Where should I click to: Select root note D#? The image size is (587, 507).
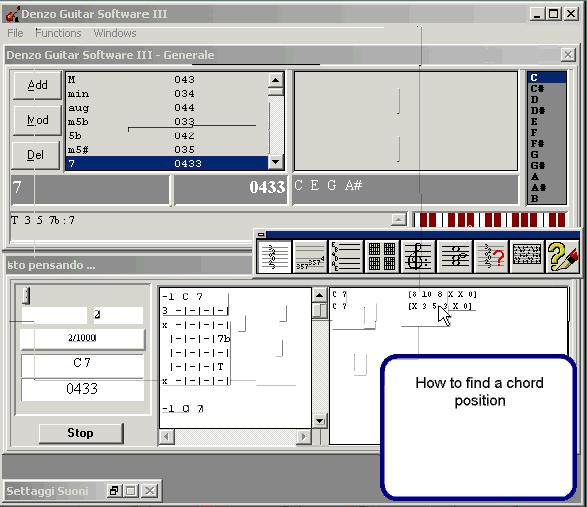(x=546, y=110)
